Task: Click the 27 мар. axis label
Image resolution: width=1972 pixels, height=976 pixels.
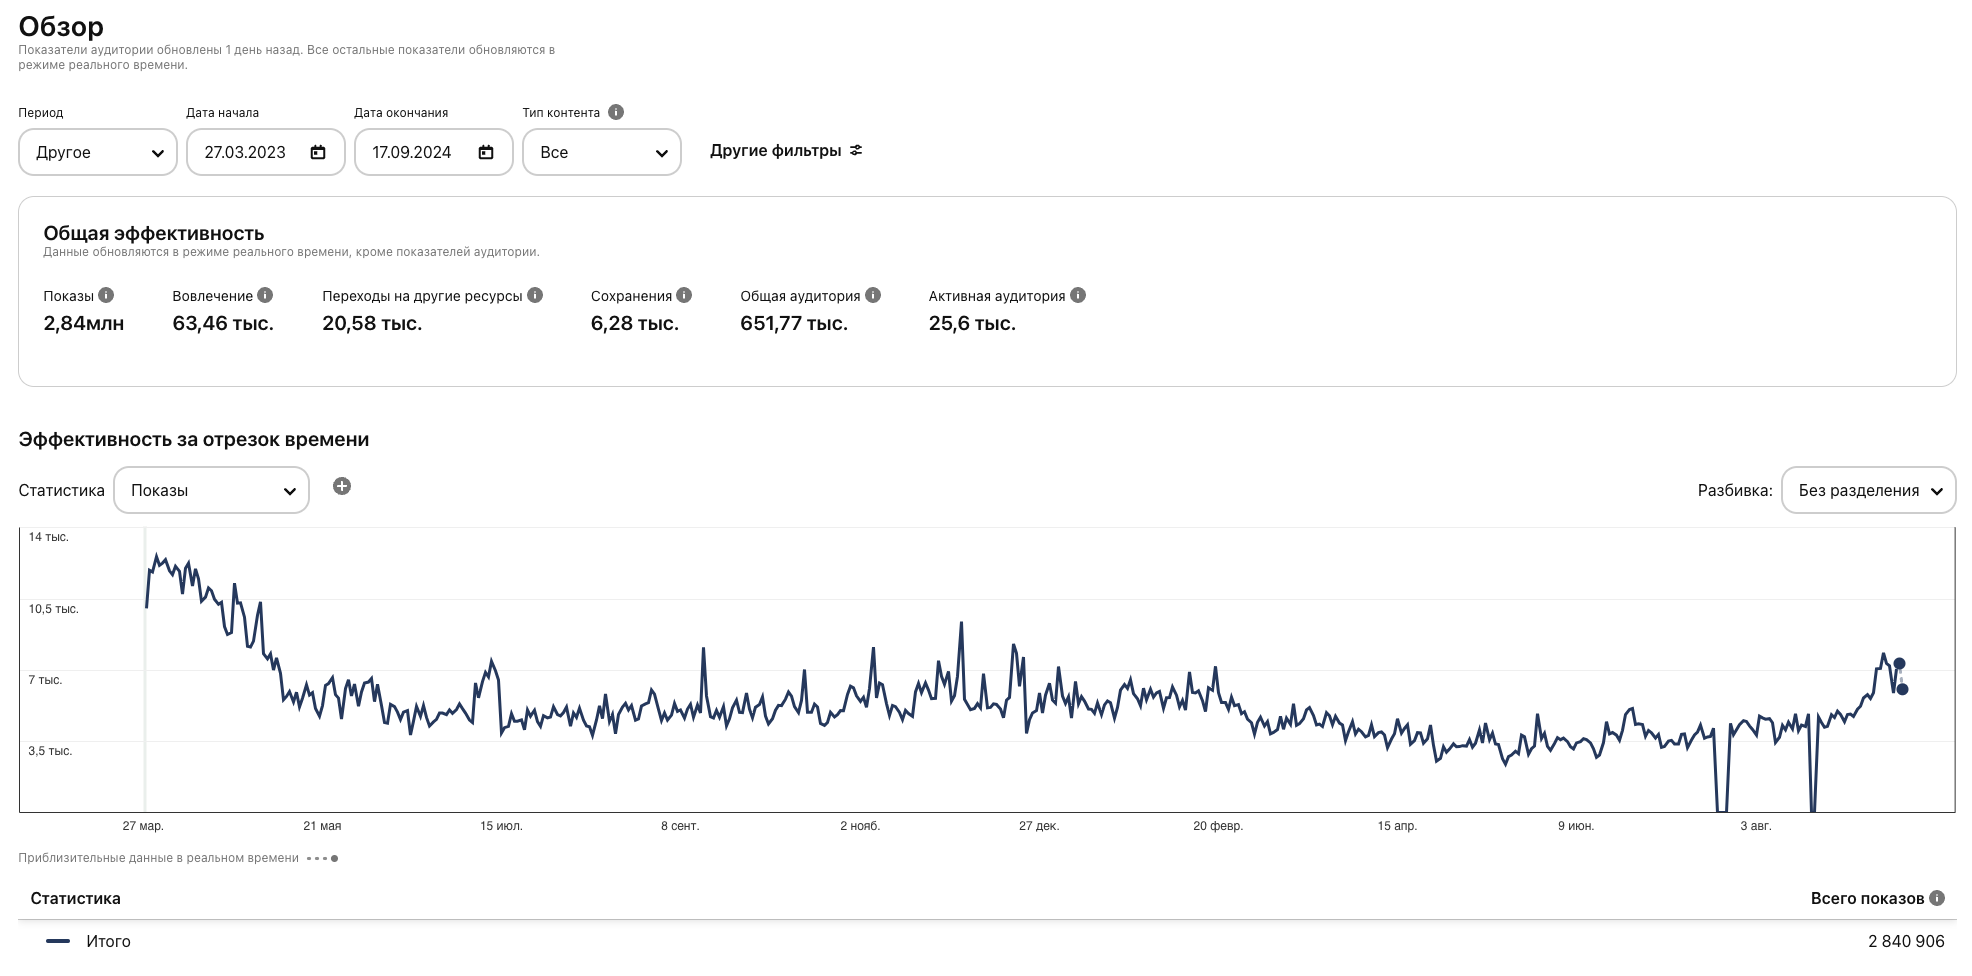Action: coord(143,826)
